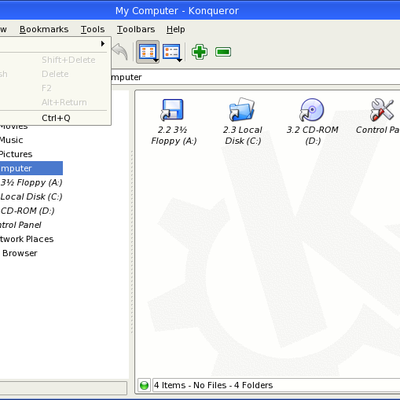This screenshot has height=400, width=400.
Task: Select the highlighted Computer tree item
Action: [31, 168]
